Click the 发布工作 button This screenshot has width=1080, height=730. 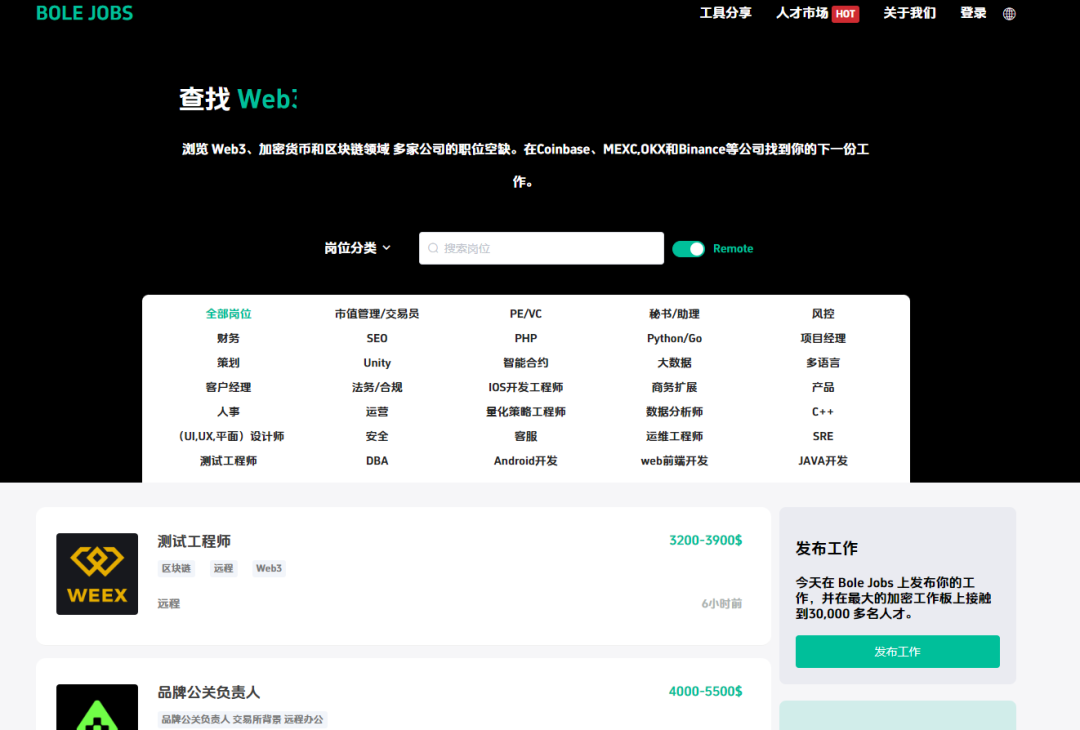(x=897, y=651)
